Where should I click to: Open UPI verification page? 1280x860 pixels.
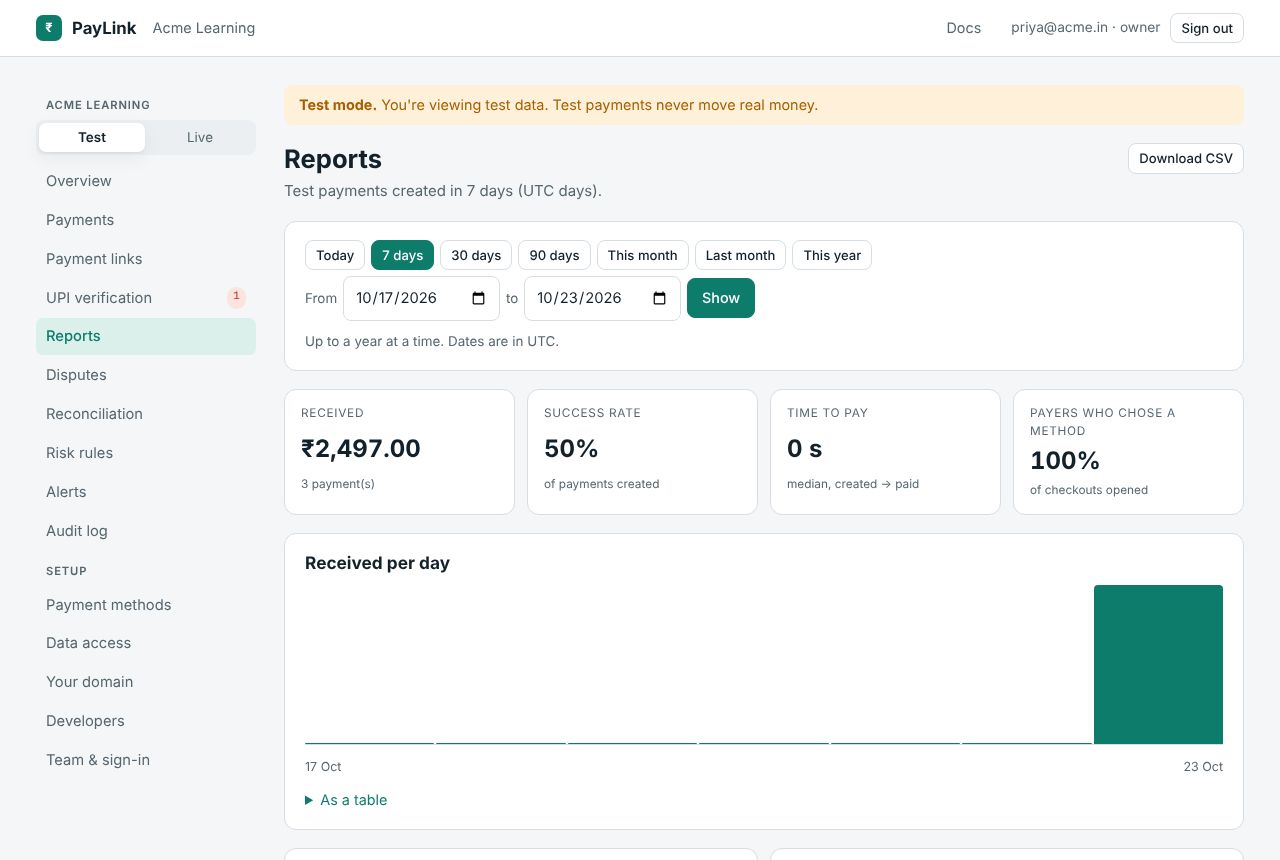pos(146,298)
